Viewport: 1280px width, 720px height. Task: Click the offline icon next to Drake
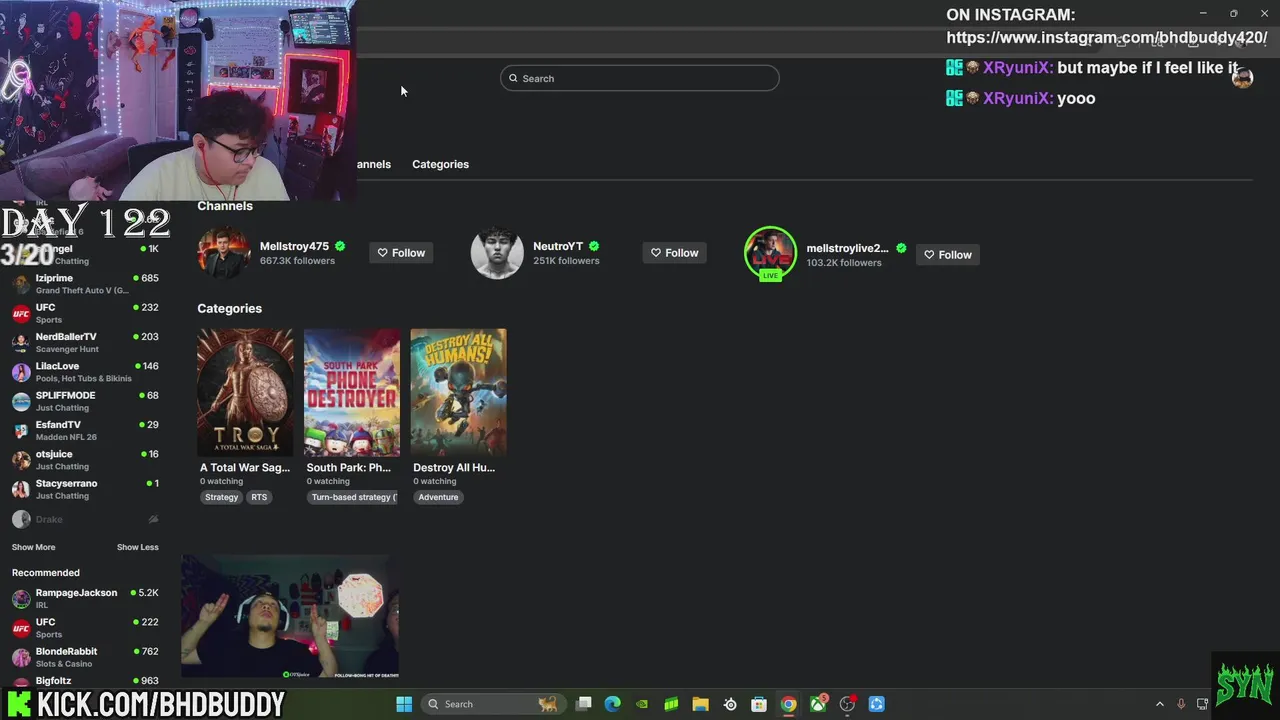[153, 519]
